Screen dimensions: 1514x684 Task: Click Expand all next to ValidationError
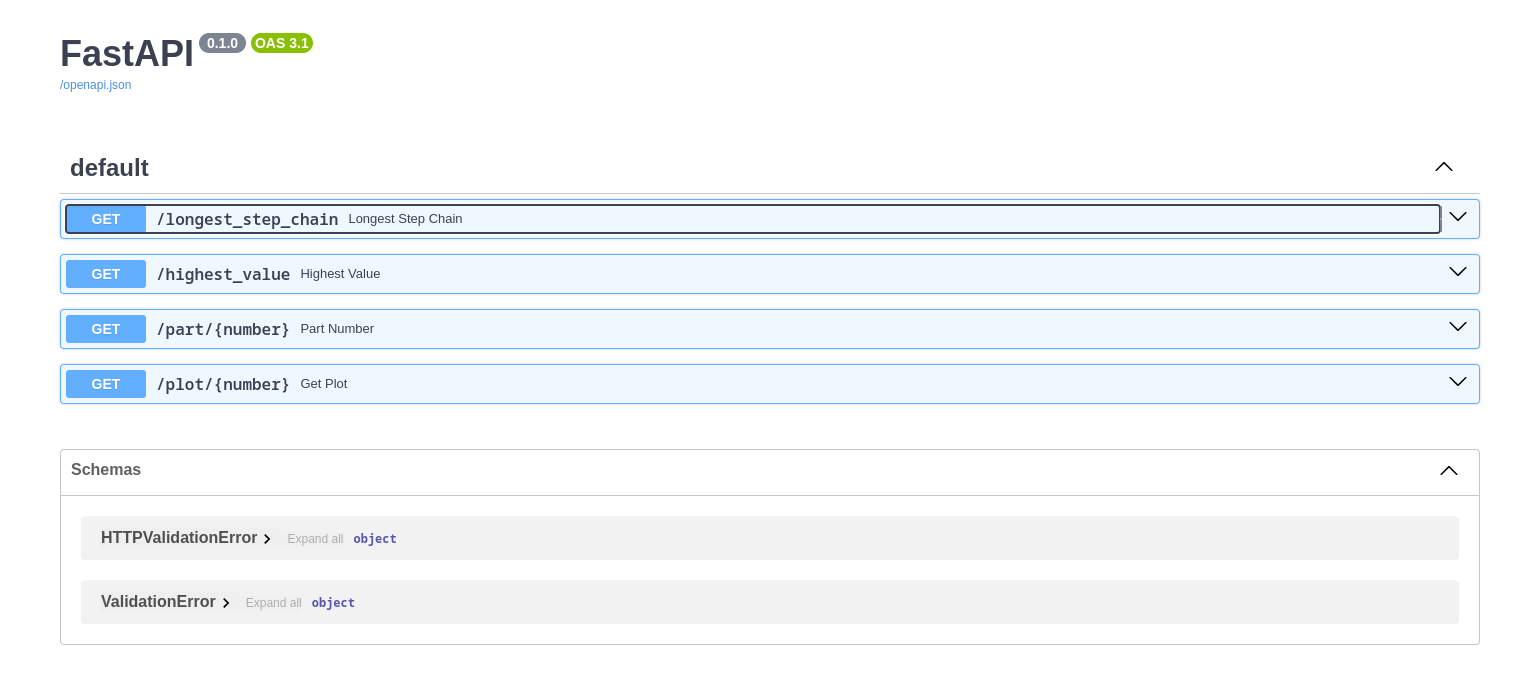273,603
